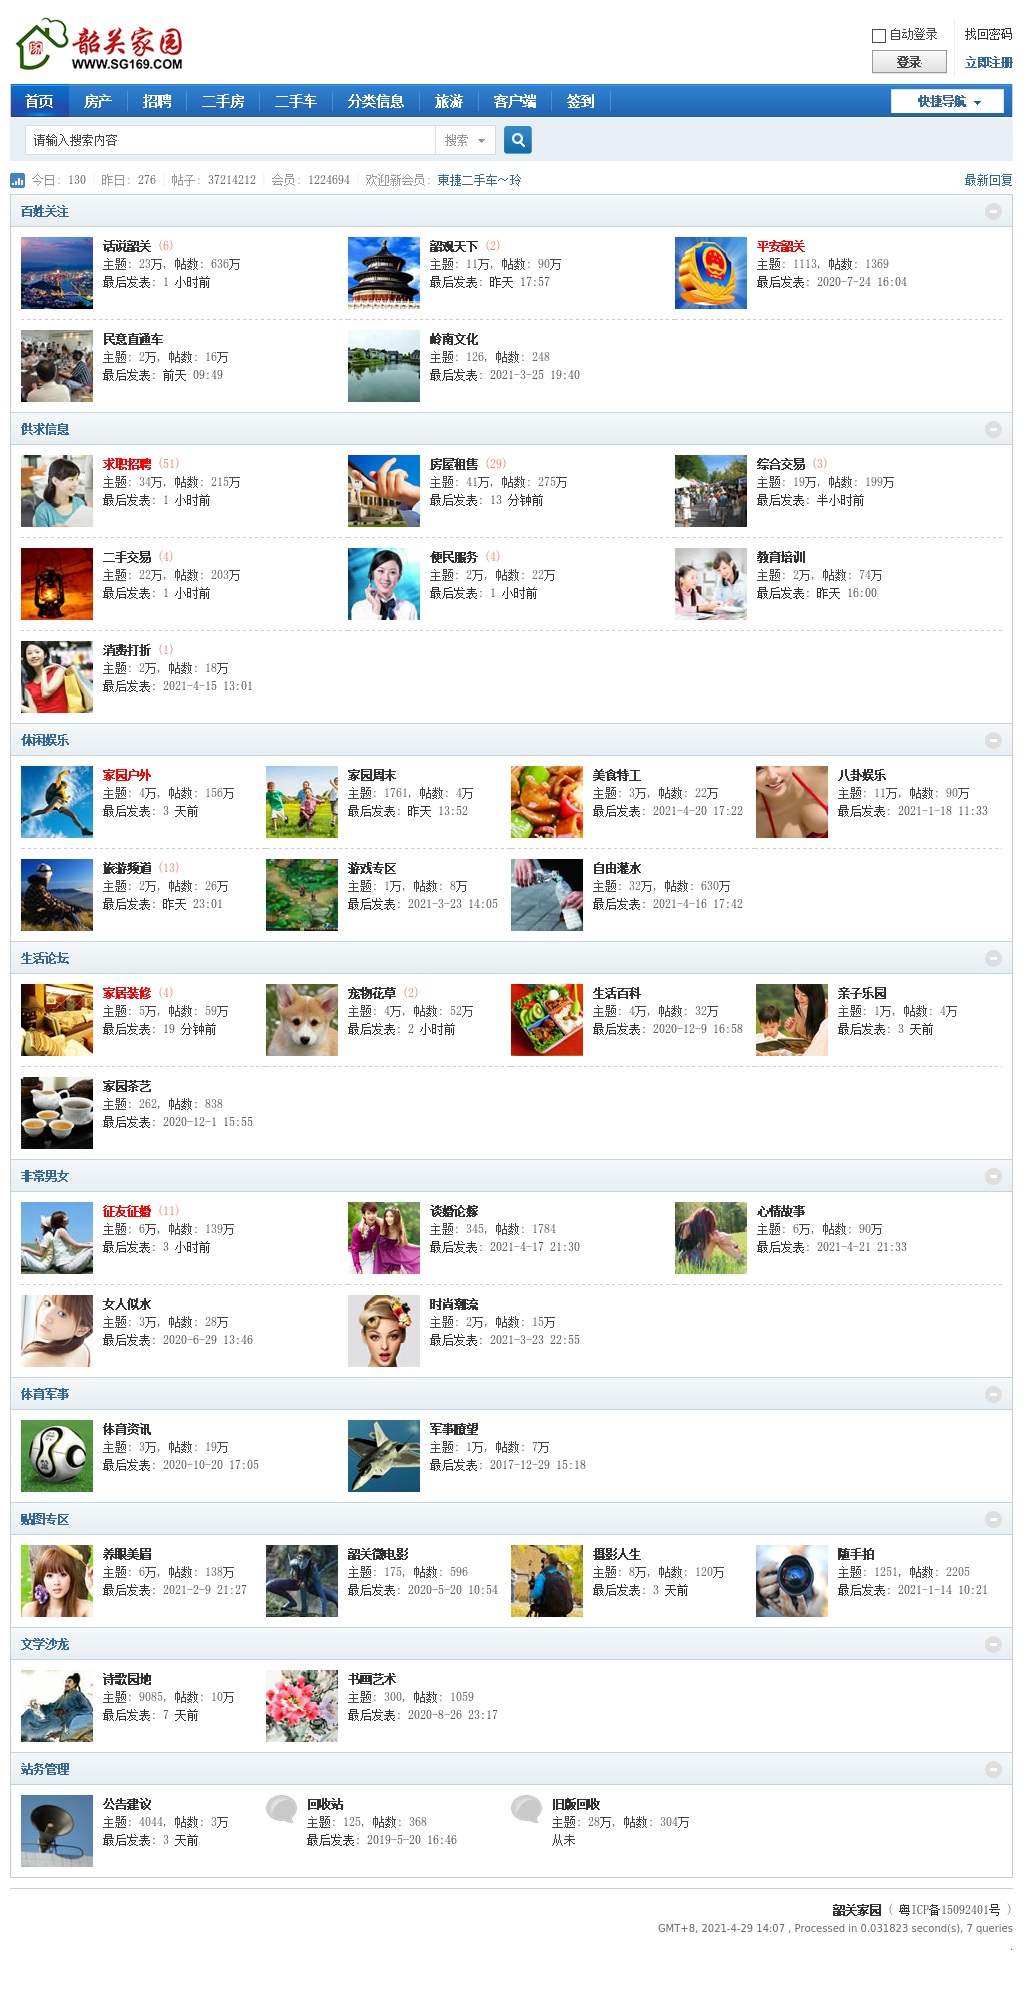Collapse the 休闲娱乐 section toggle
Screen dimensions: 1024x2006
(993, 740)
